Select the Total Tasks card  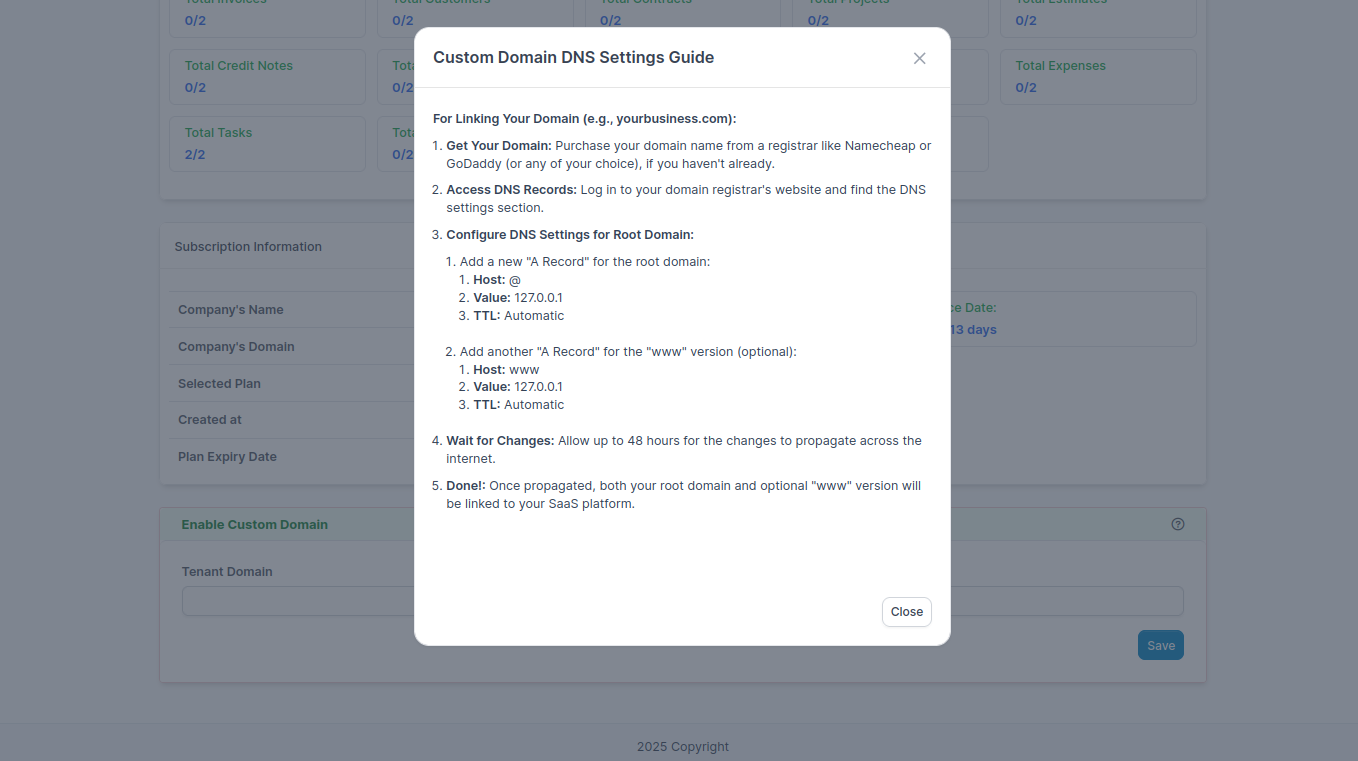266,143
